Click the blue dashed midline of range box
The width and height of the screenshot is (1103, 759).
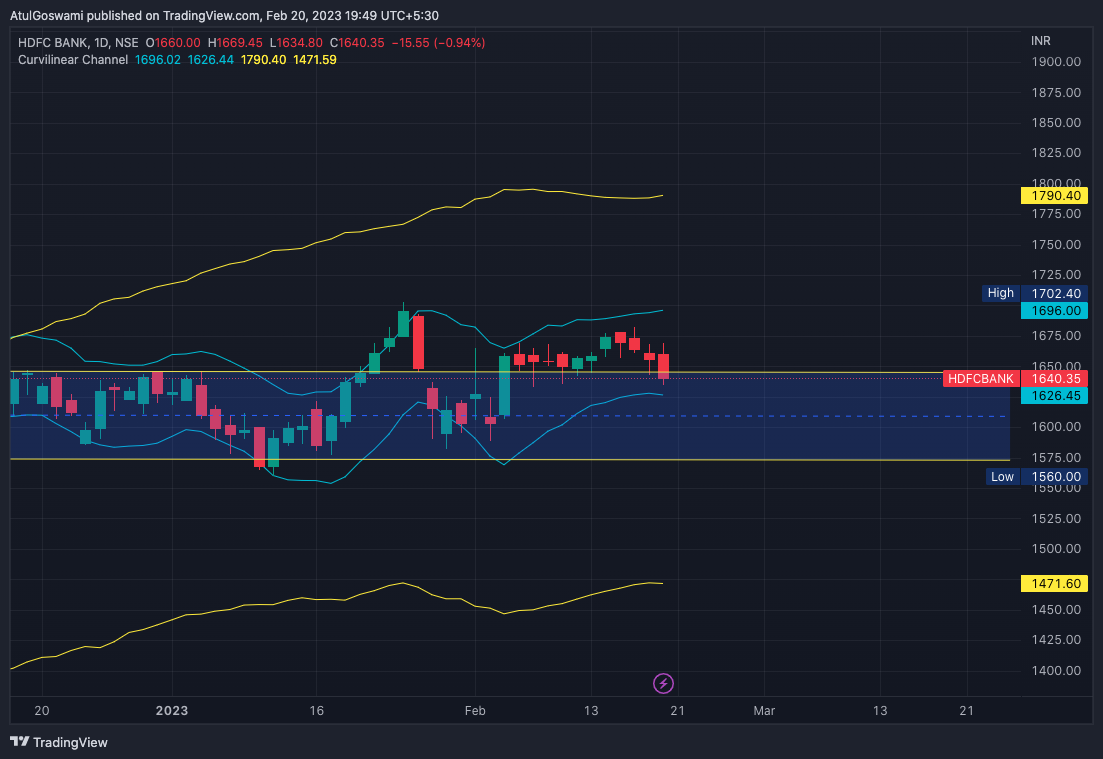pos(509,416)
